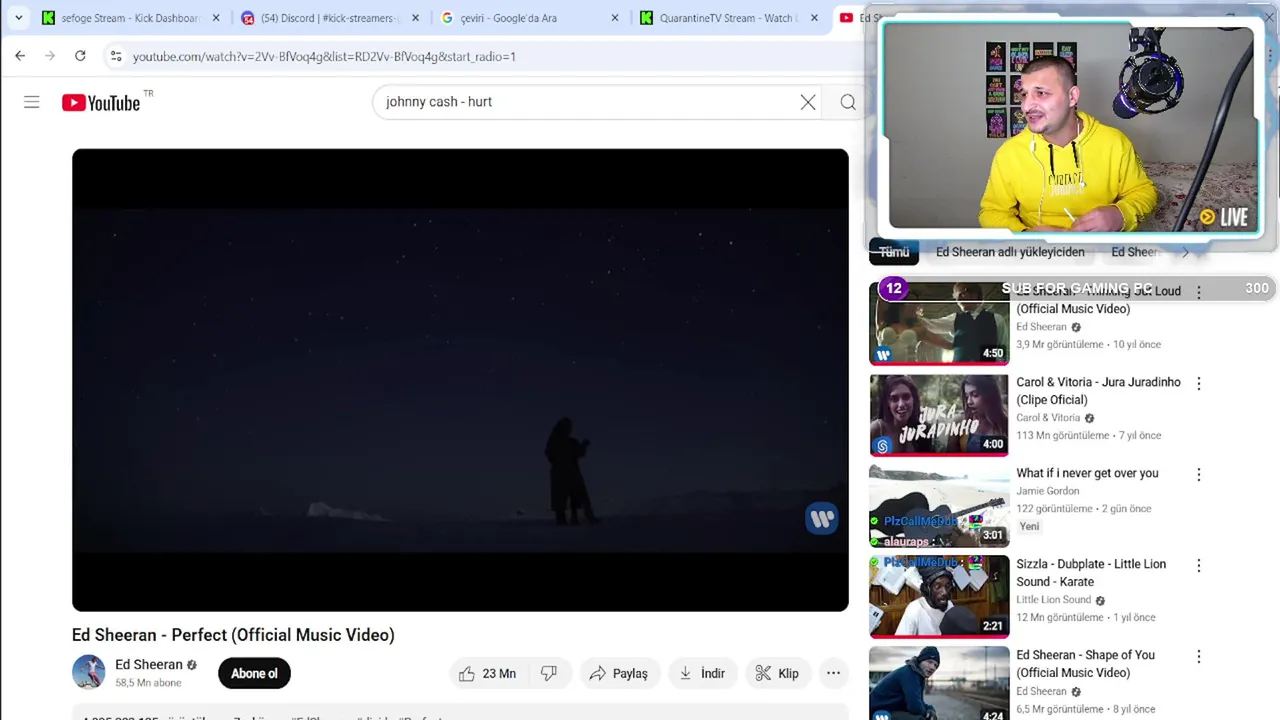Open the tab search dropdown arrow

tap(18, 18)
